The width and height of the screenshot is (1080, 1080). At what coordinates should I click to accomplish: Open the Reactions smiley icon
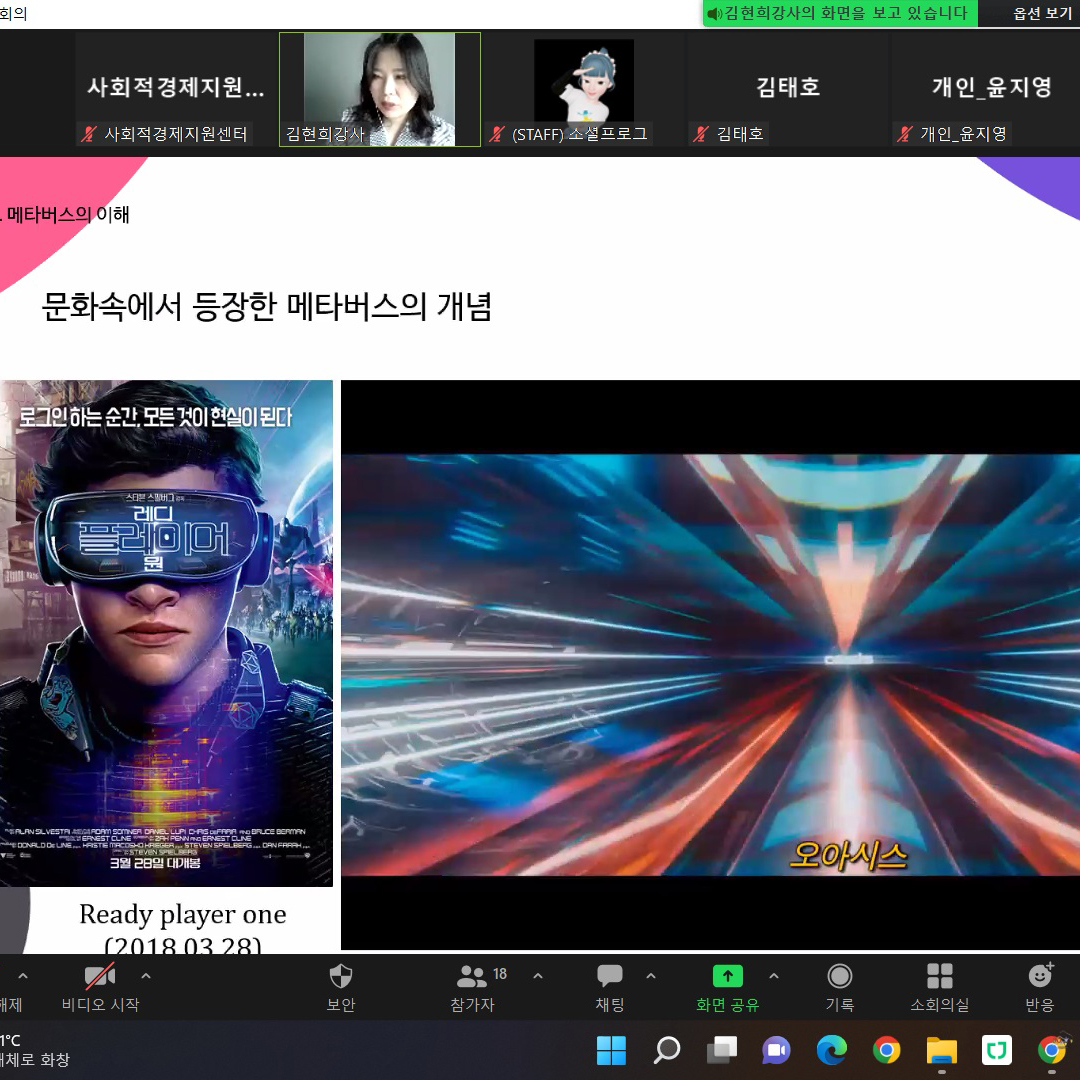coord(1040,975)
